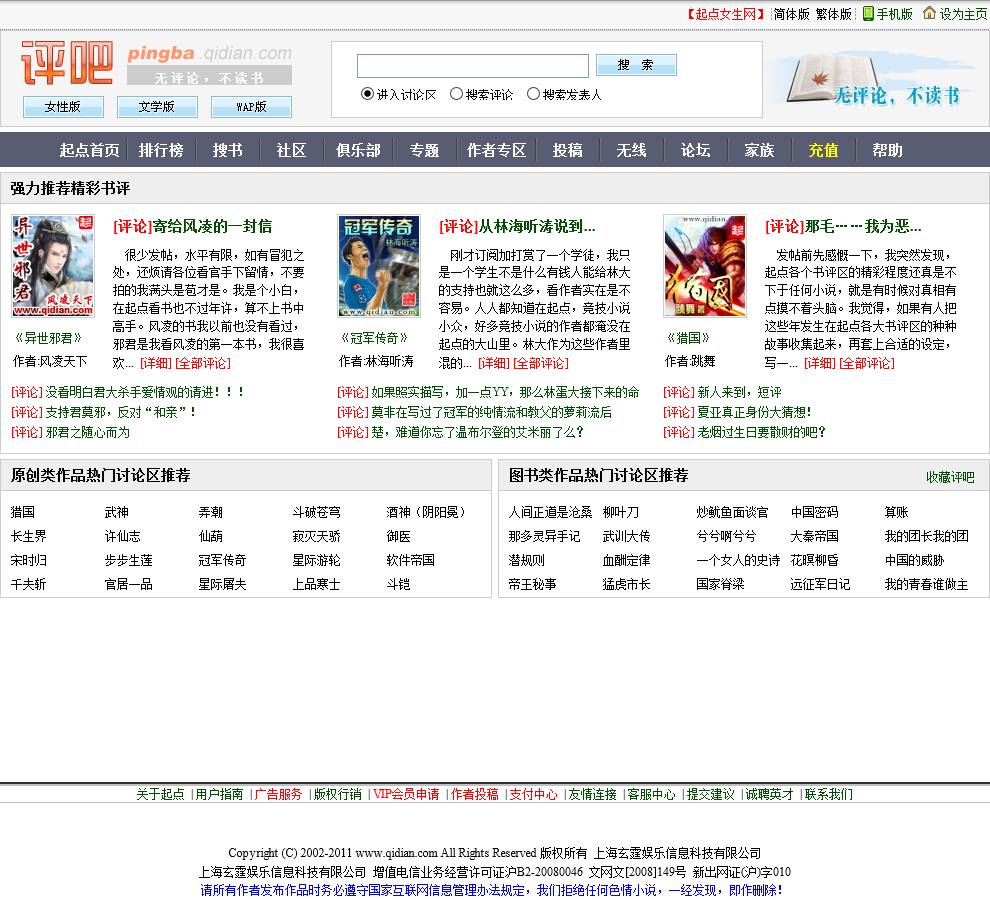Go to 起点首页 in navigation bar
This screenshot has width=990, height=900.
pyautogui.click(x=90, y=150)
